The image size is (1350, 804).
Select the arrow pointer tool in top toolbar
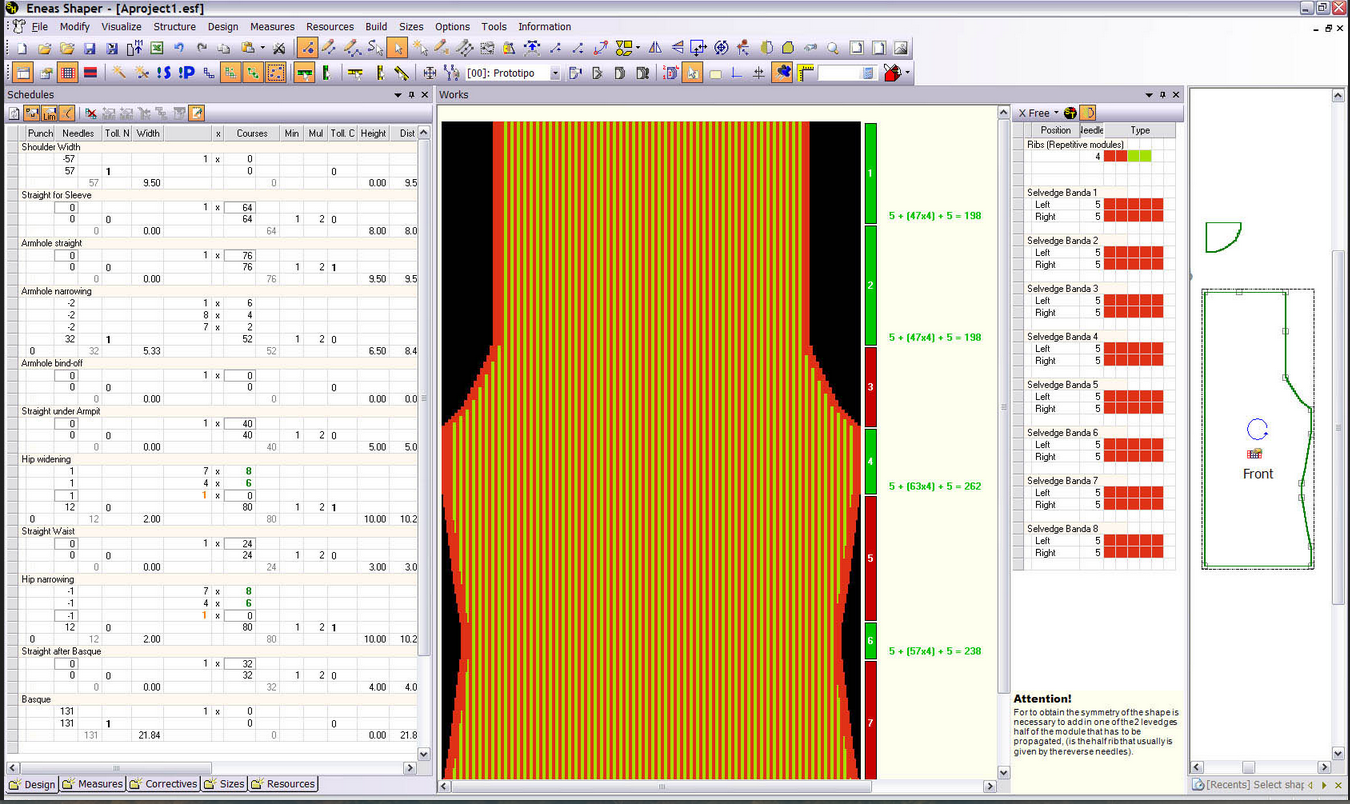tap(398, 48)
